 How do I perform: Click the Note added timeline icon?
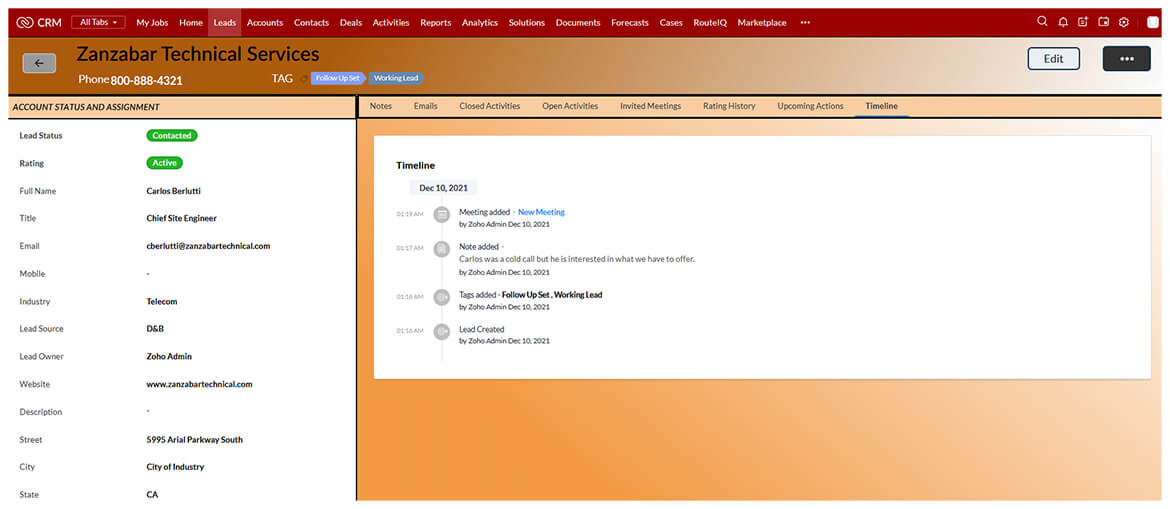coord(442,249)
